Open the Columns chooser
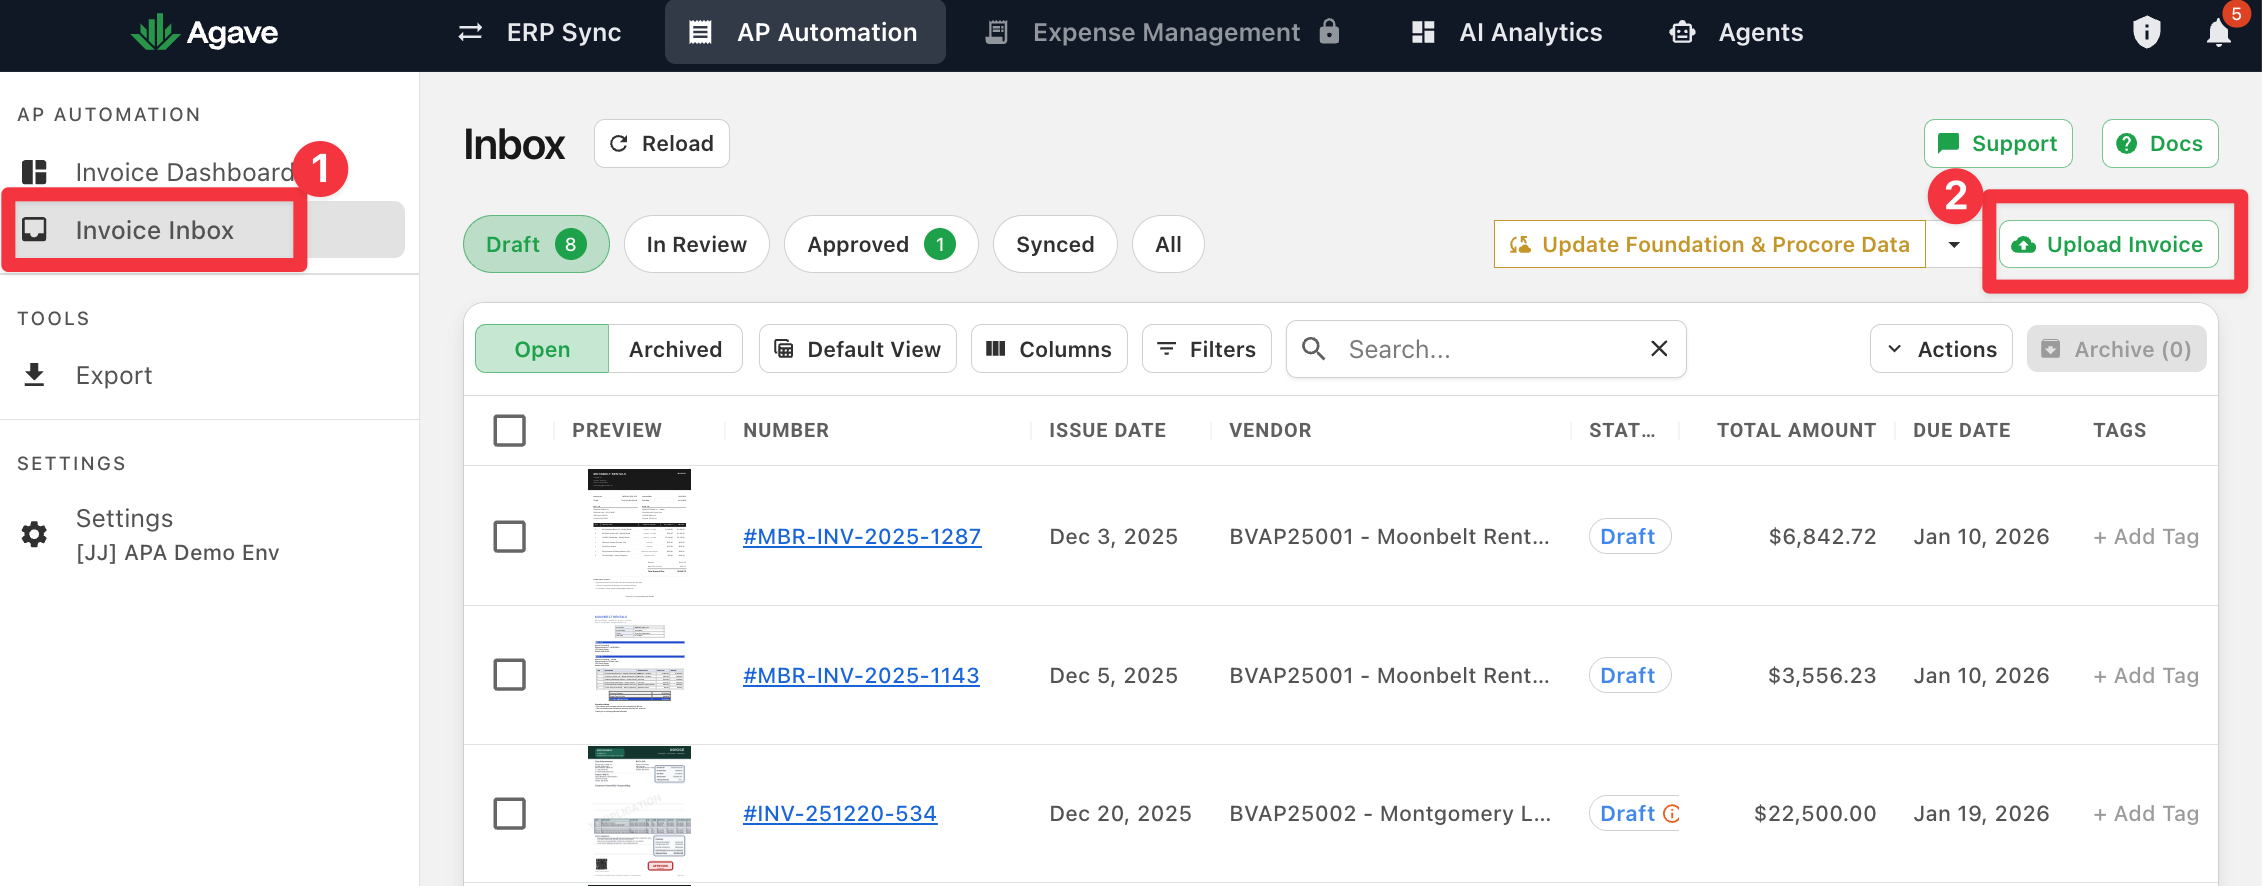 [1049, 349]
